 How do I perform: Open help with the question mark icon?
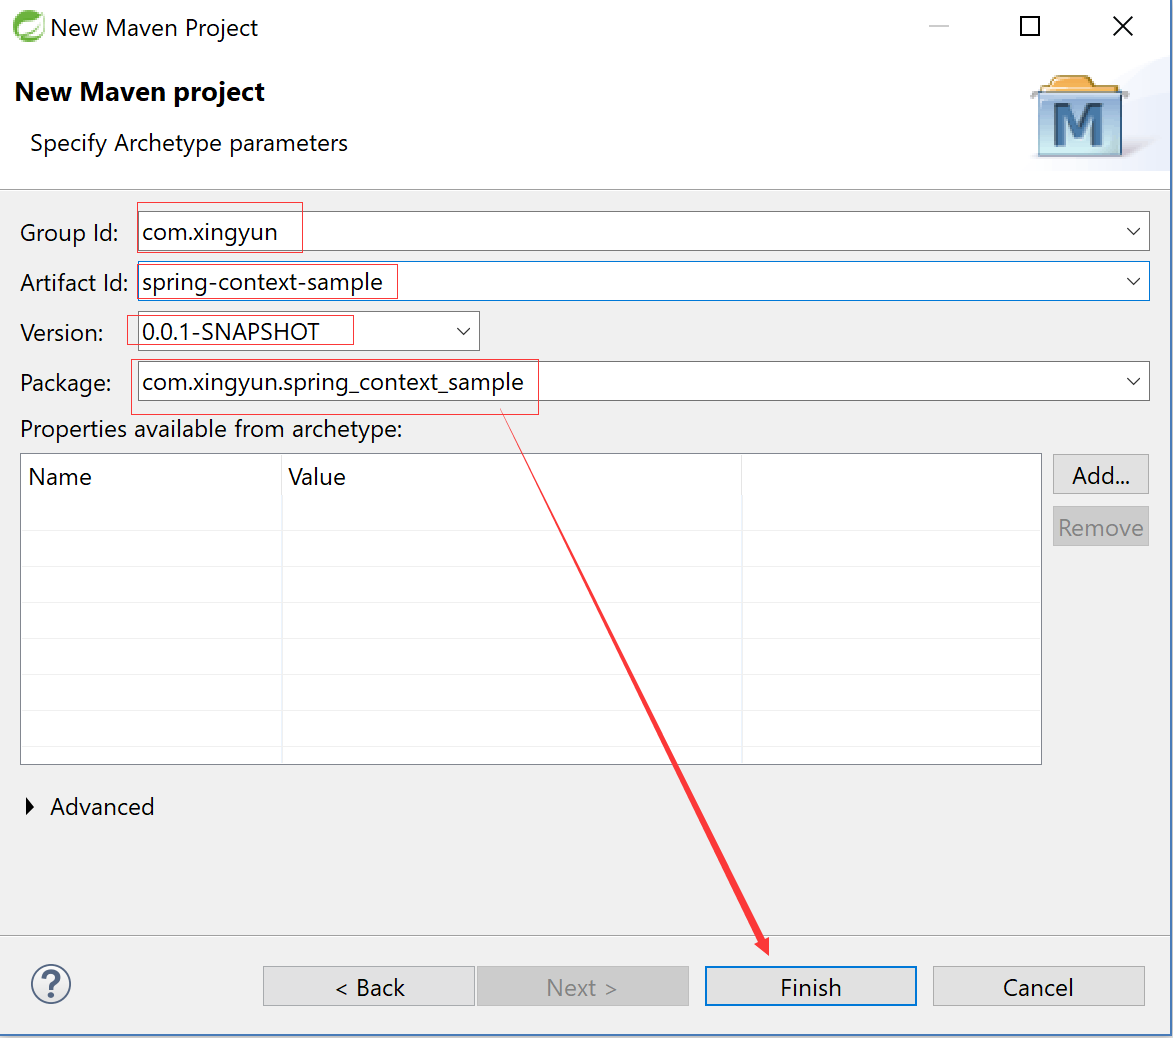(x=51, y=984)
